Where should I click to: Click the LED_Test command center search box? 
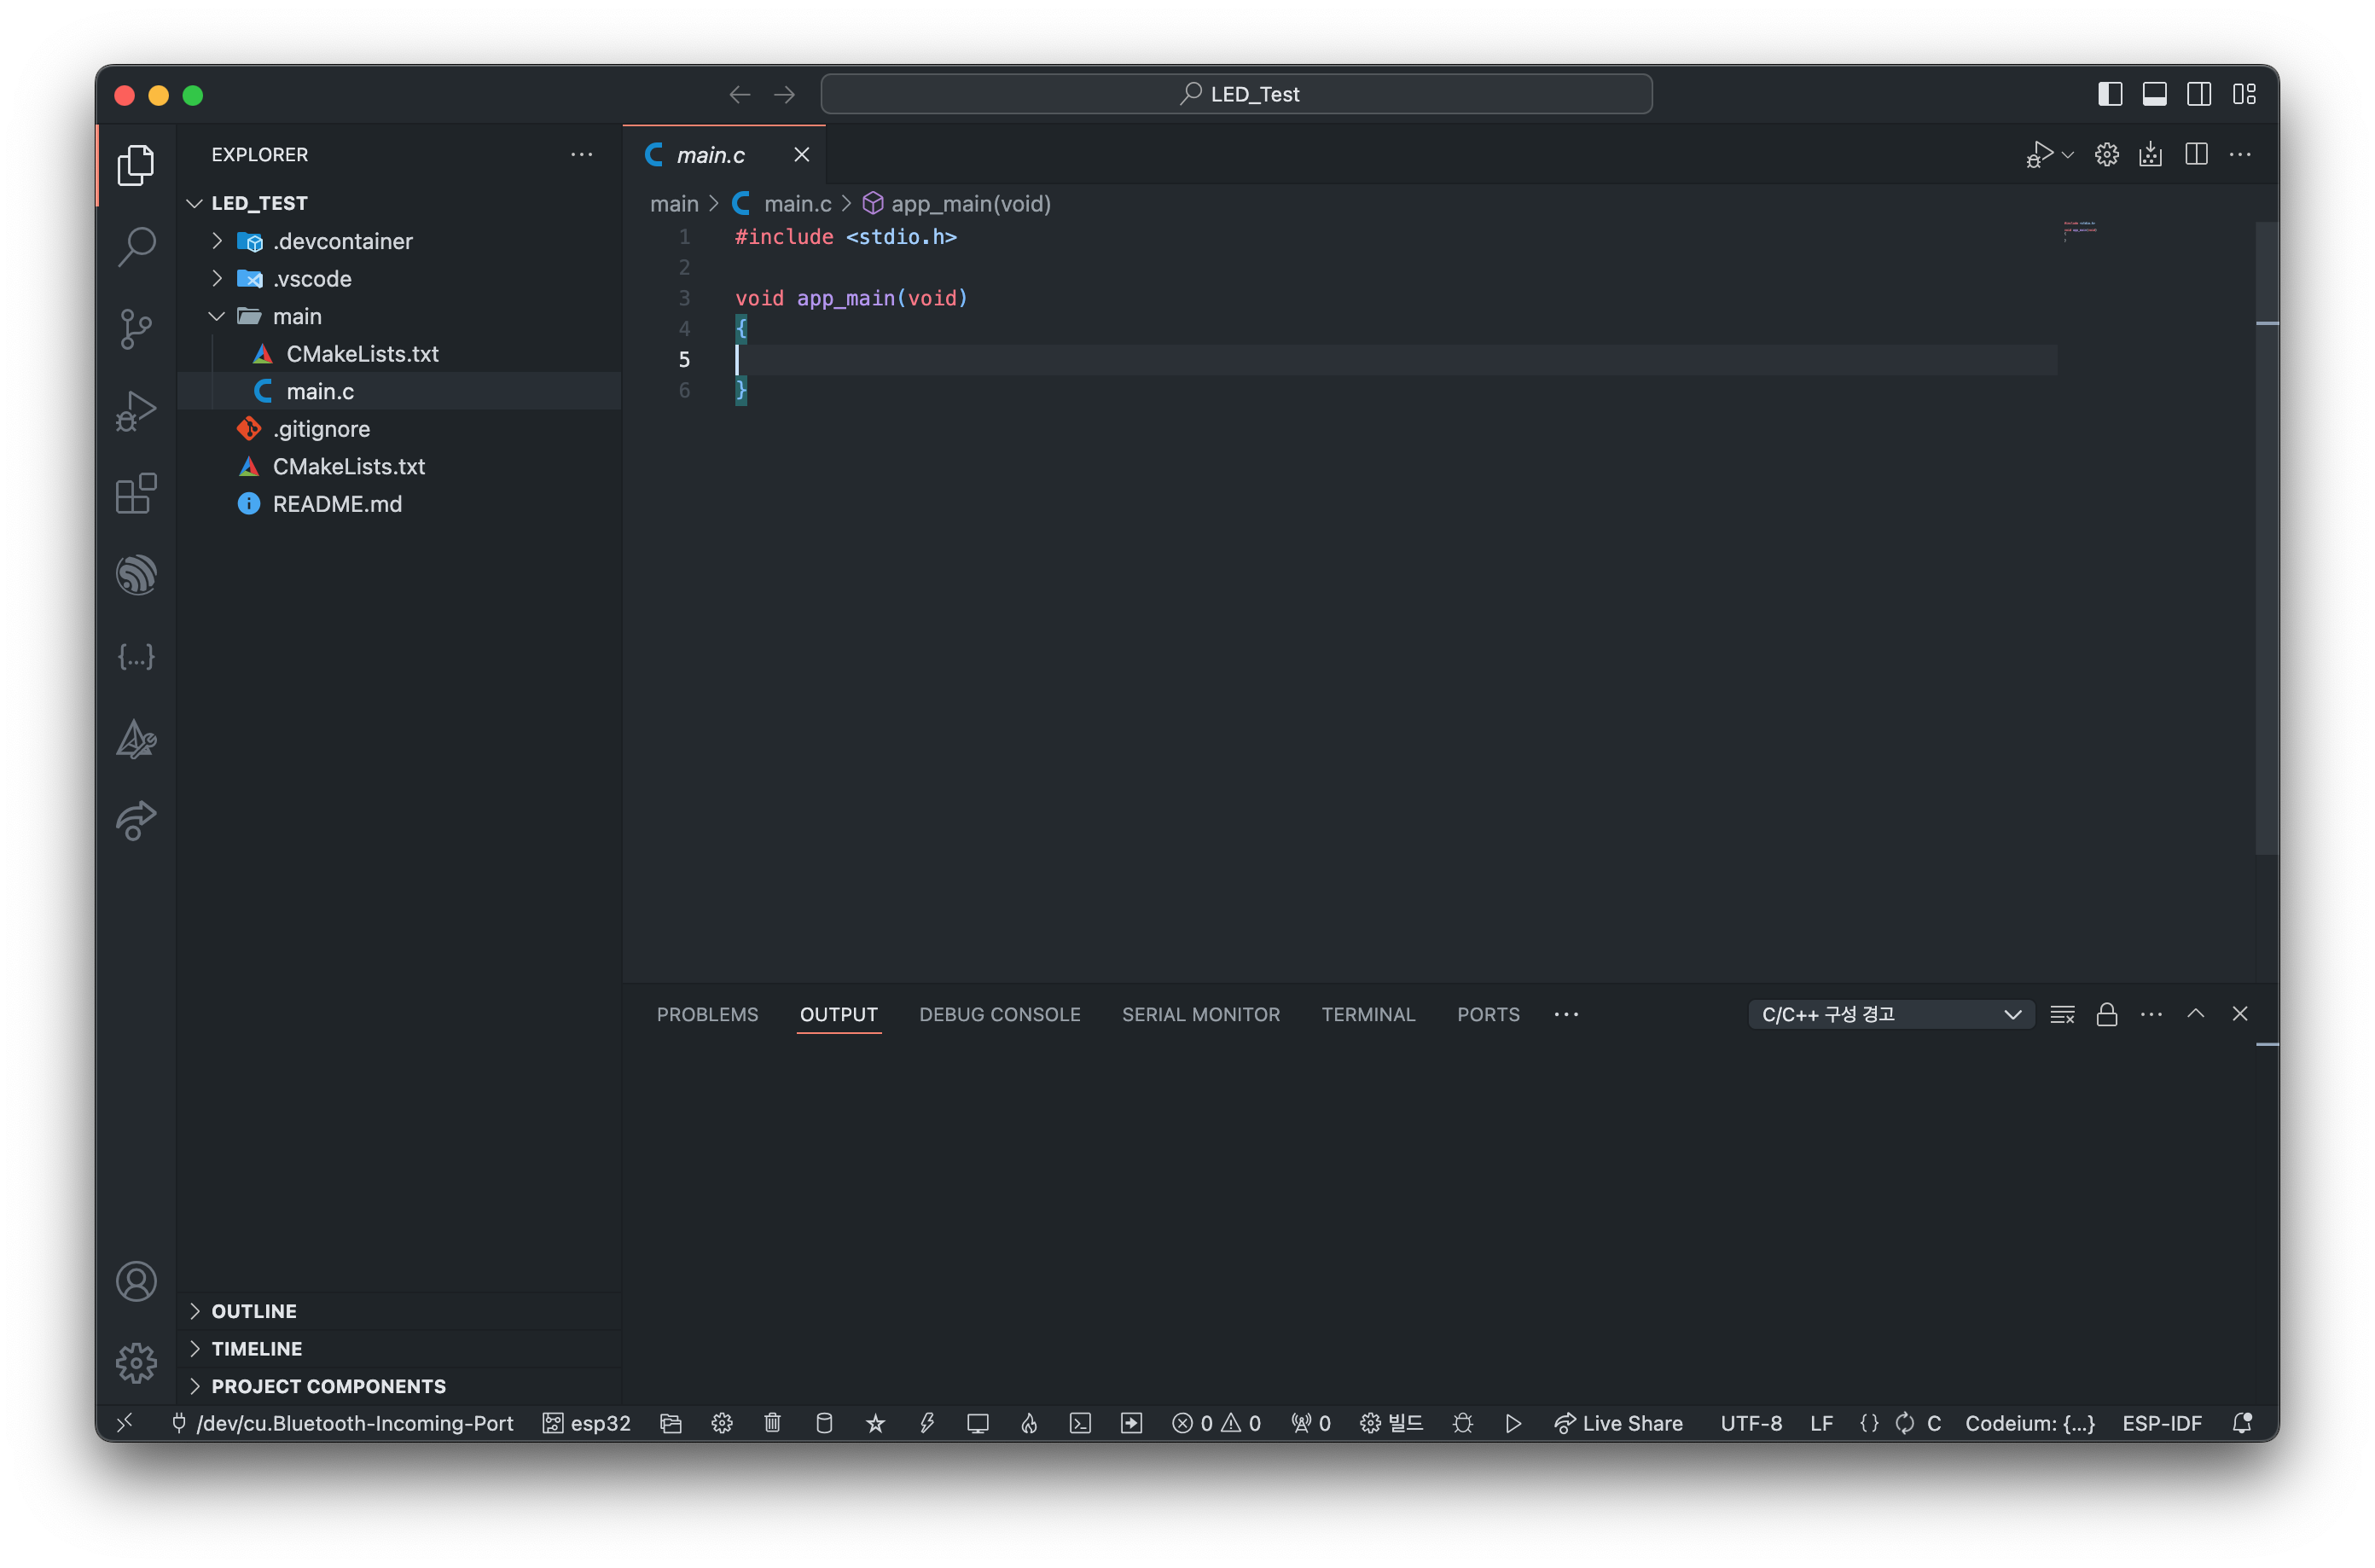[1236, 94]
